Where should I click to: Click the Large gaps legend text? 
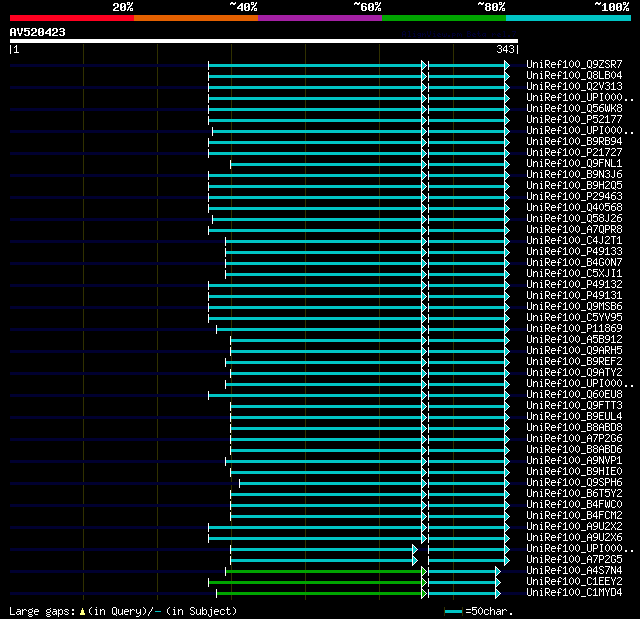click(123, 611)
